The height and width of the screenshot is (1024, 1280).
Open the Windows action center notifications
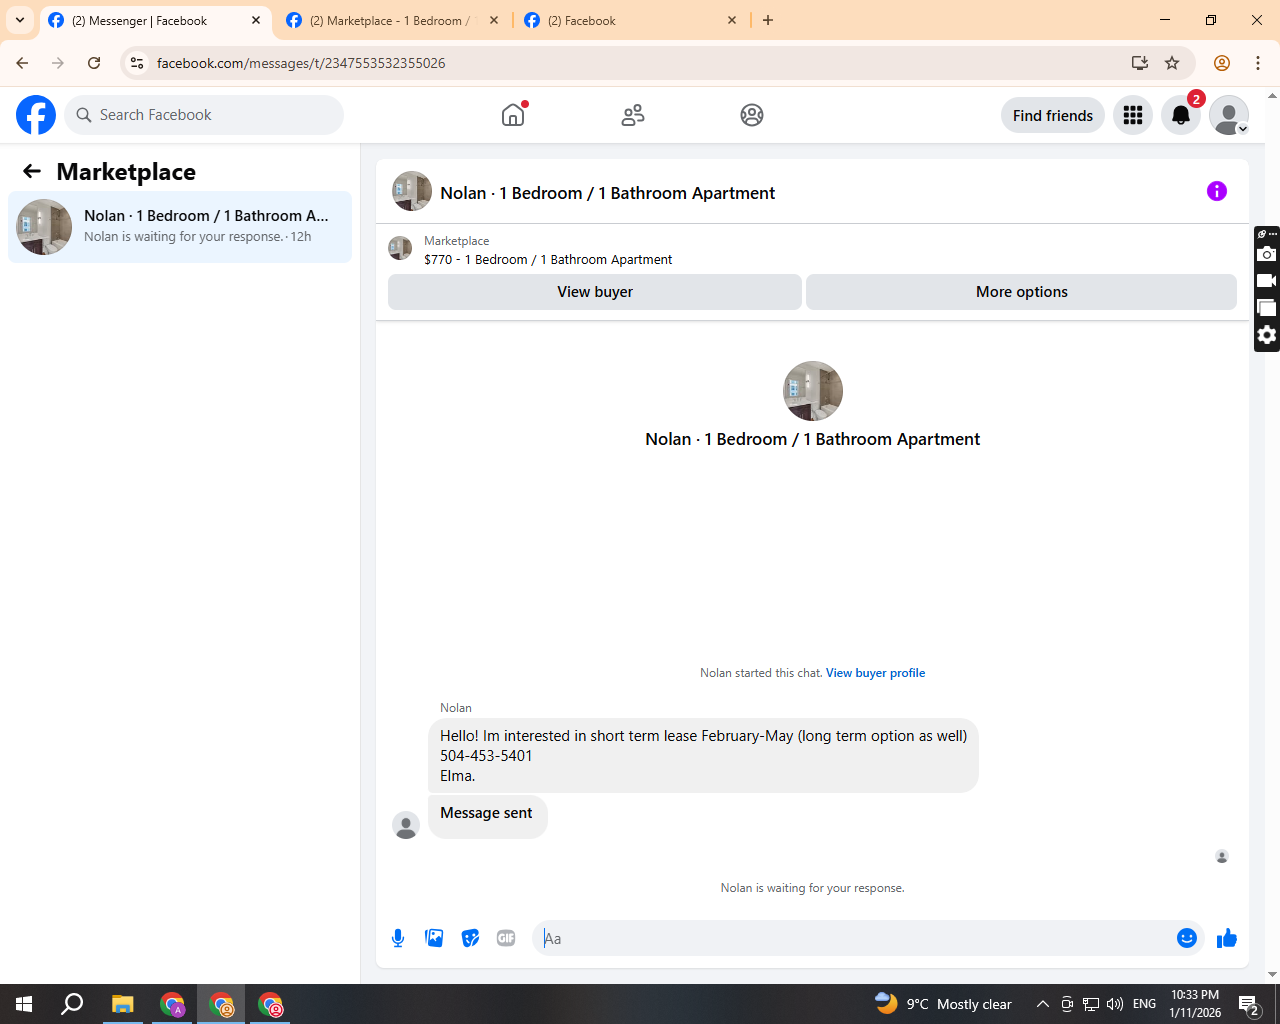tap(1249, 1004)
